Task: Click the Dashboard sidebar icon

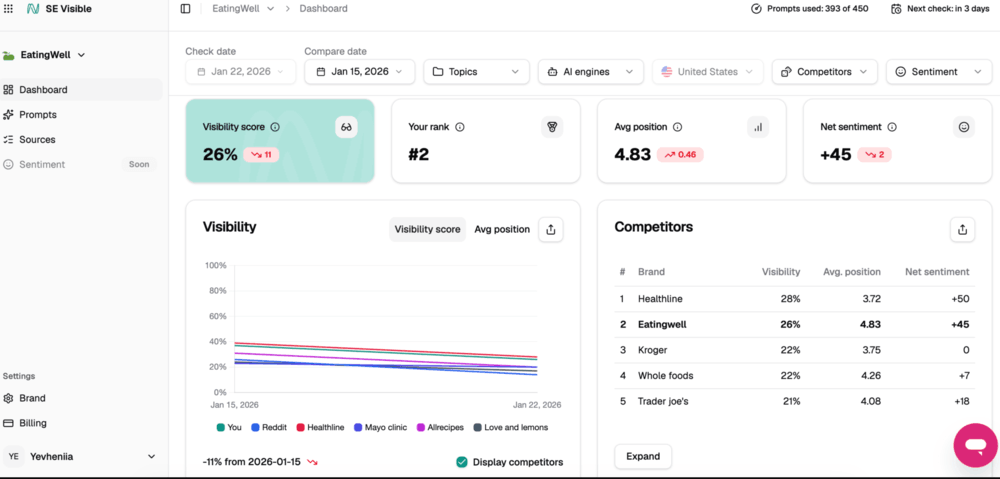Action: click(x=8, y=90)
